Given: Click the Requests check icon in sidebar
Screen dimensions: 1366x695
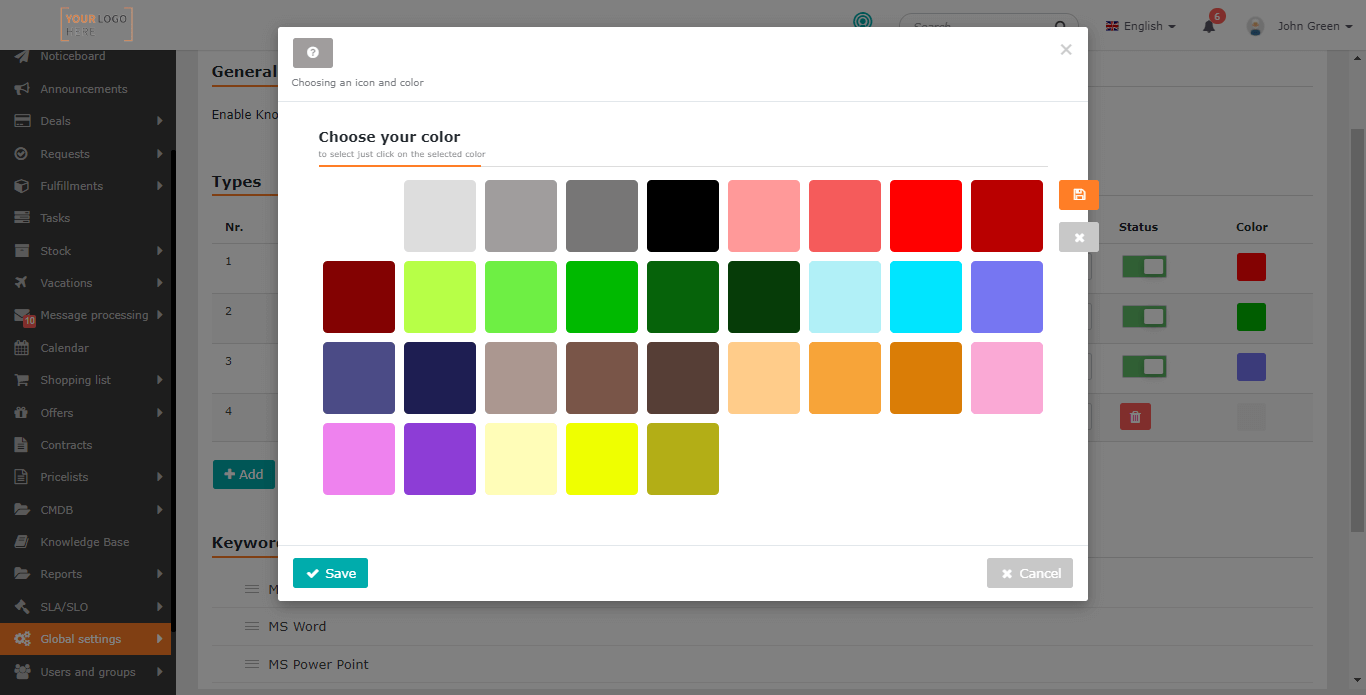Looking at the screenshot, I should (22, 154).
